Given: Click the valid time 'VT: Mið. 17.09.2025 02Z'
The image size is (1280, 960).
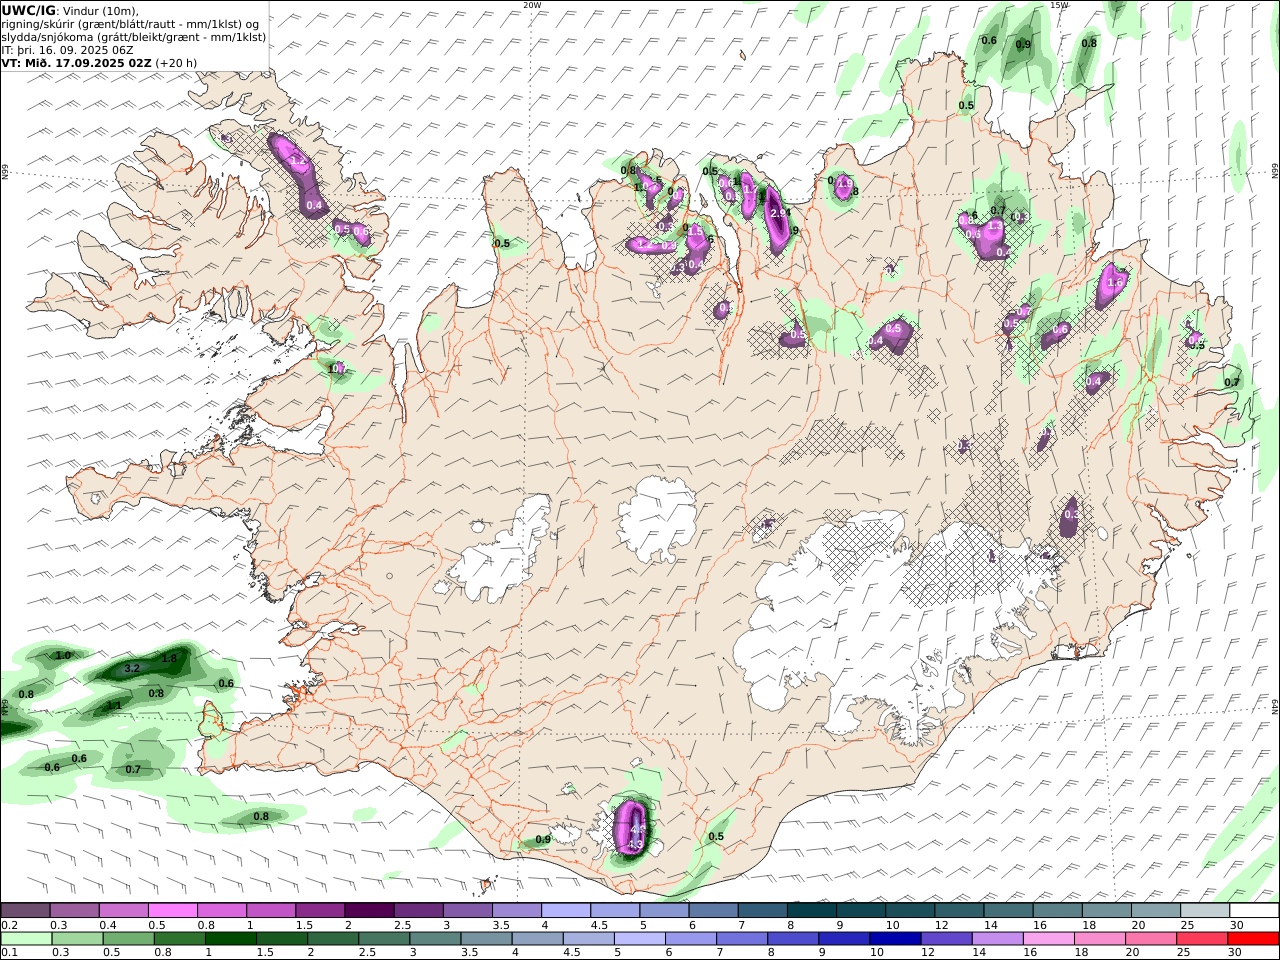Looking at the screenshot, I should [x=76, y=62].
